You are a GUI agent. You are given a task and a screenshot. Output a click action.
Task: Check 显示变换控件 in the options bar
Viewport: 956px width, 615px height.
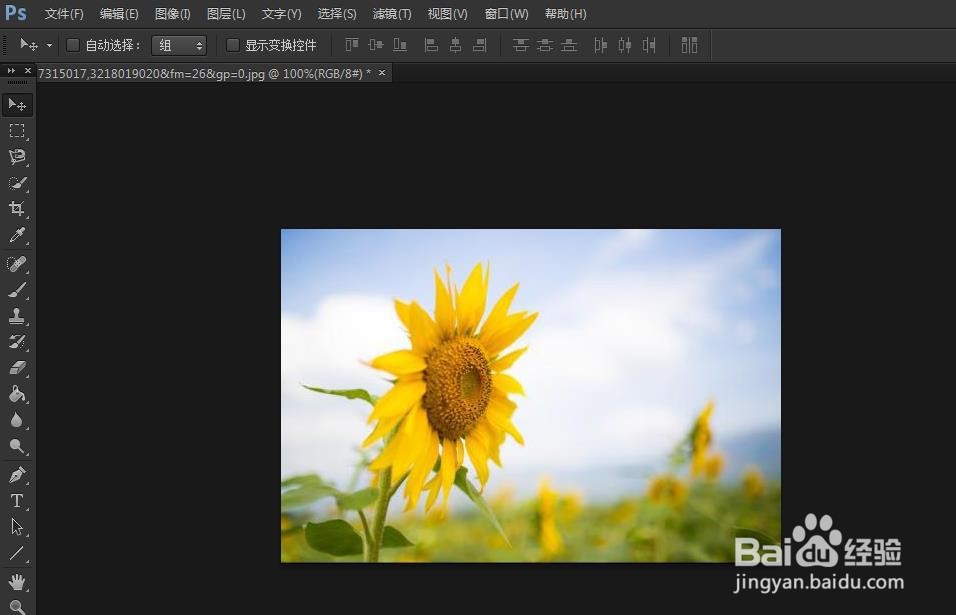click(233, 45)
